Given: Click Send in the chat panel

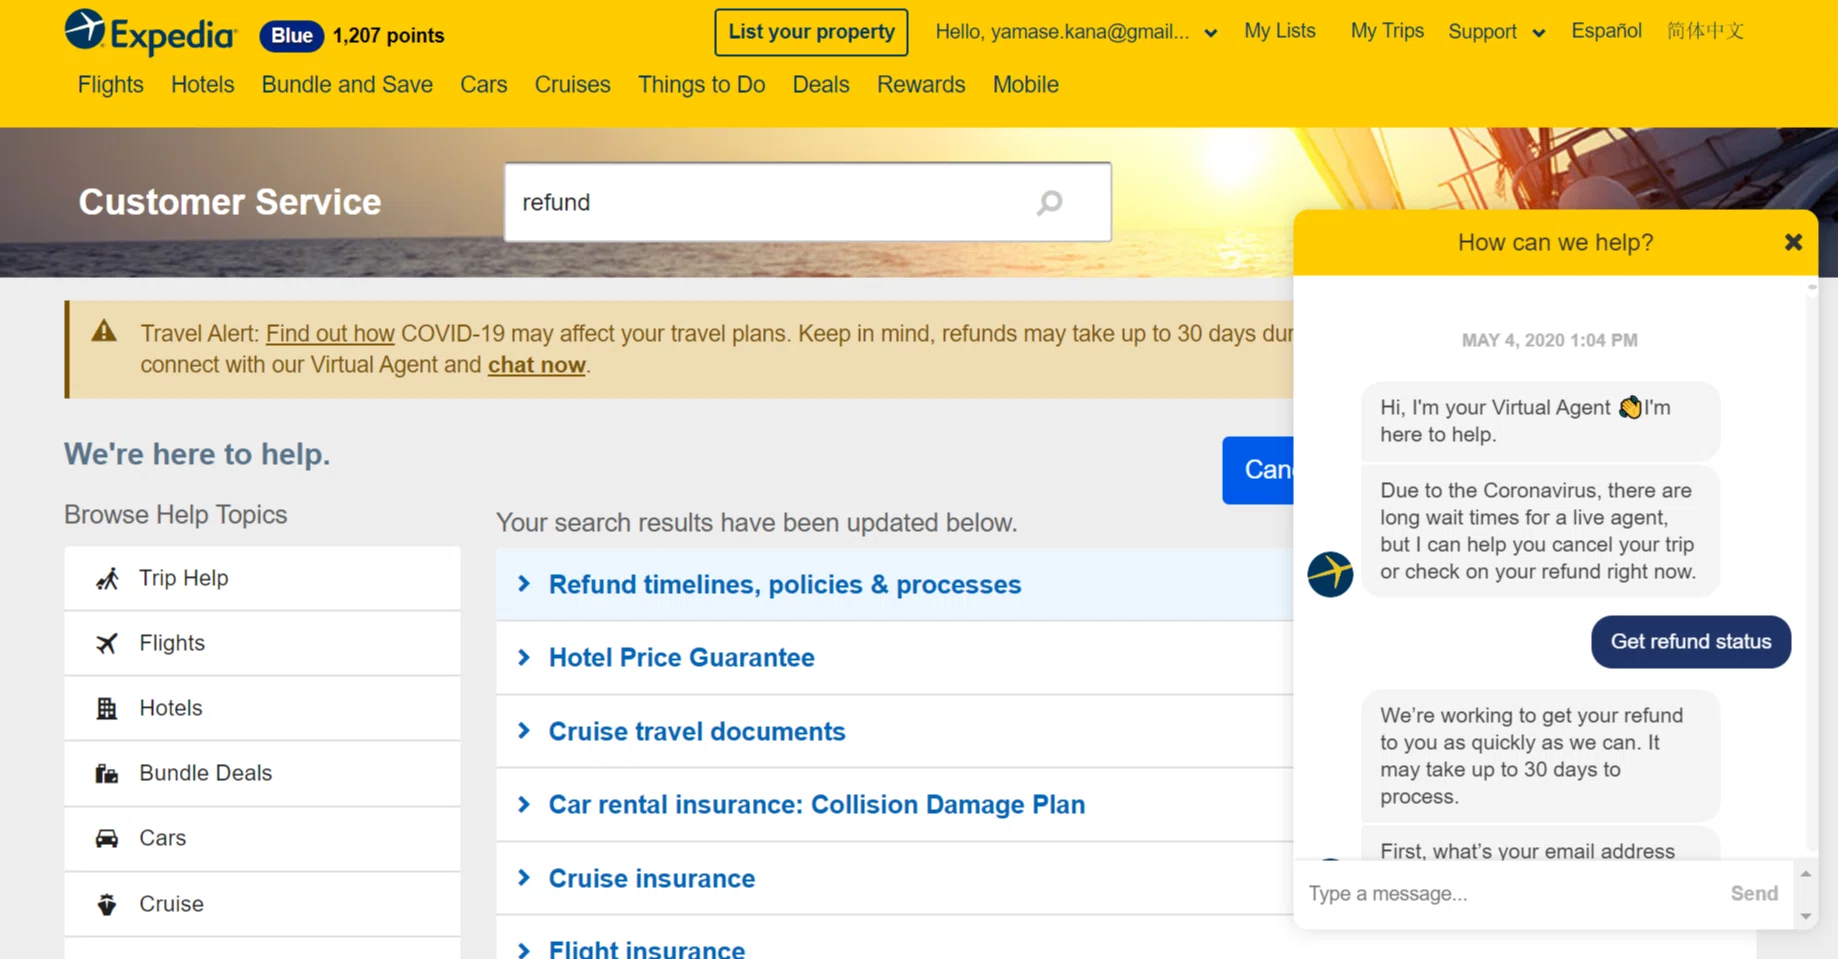Looking at the screenshot, I should pyautogui.click(x=1754, y=894).
